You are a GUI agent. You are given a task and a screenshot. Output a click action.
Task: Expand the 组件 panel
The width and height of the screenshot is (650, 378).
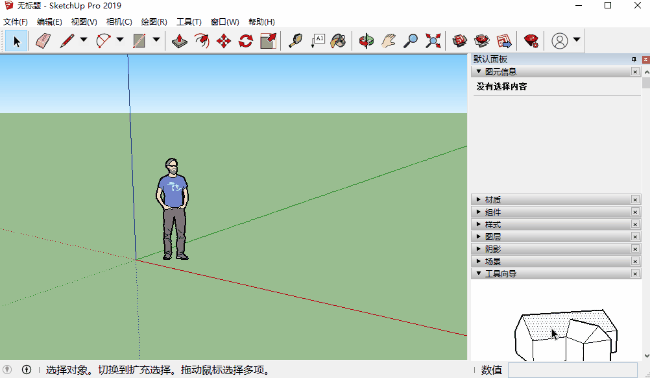tap(478, 212)
